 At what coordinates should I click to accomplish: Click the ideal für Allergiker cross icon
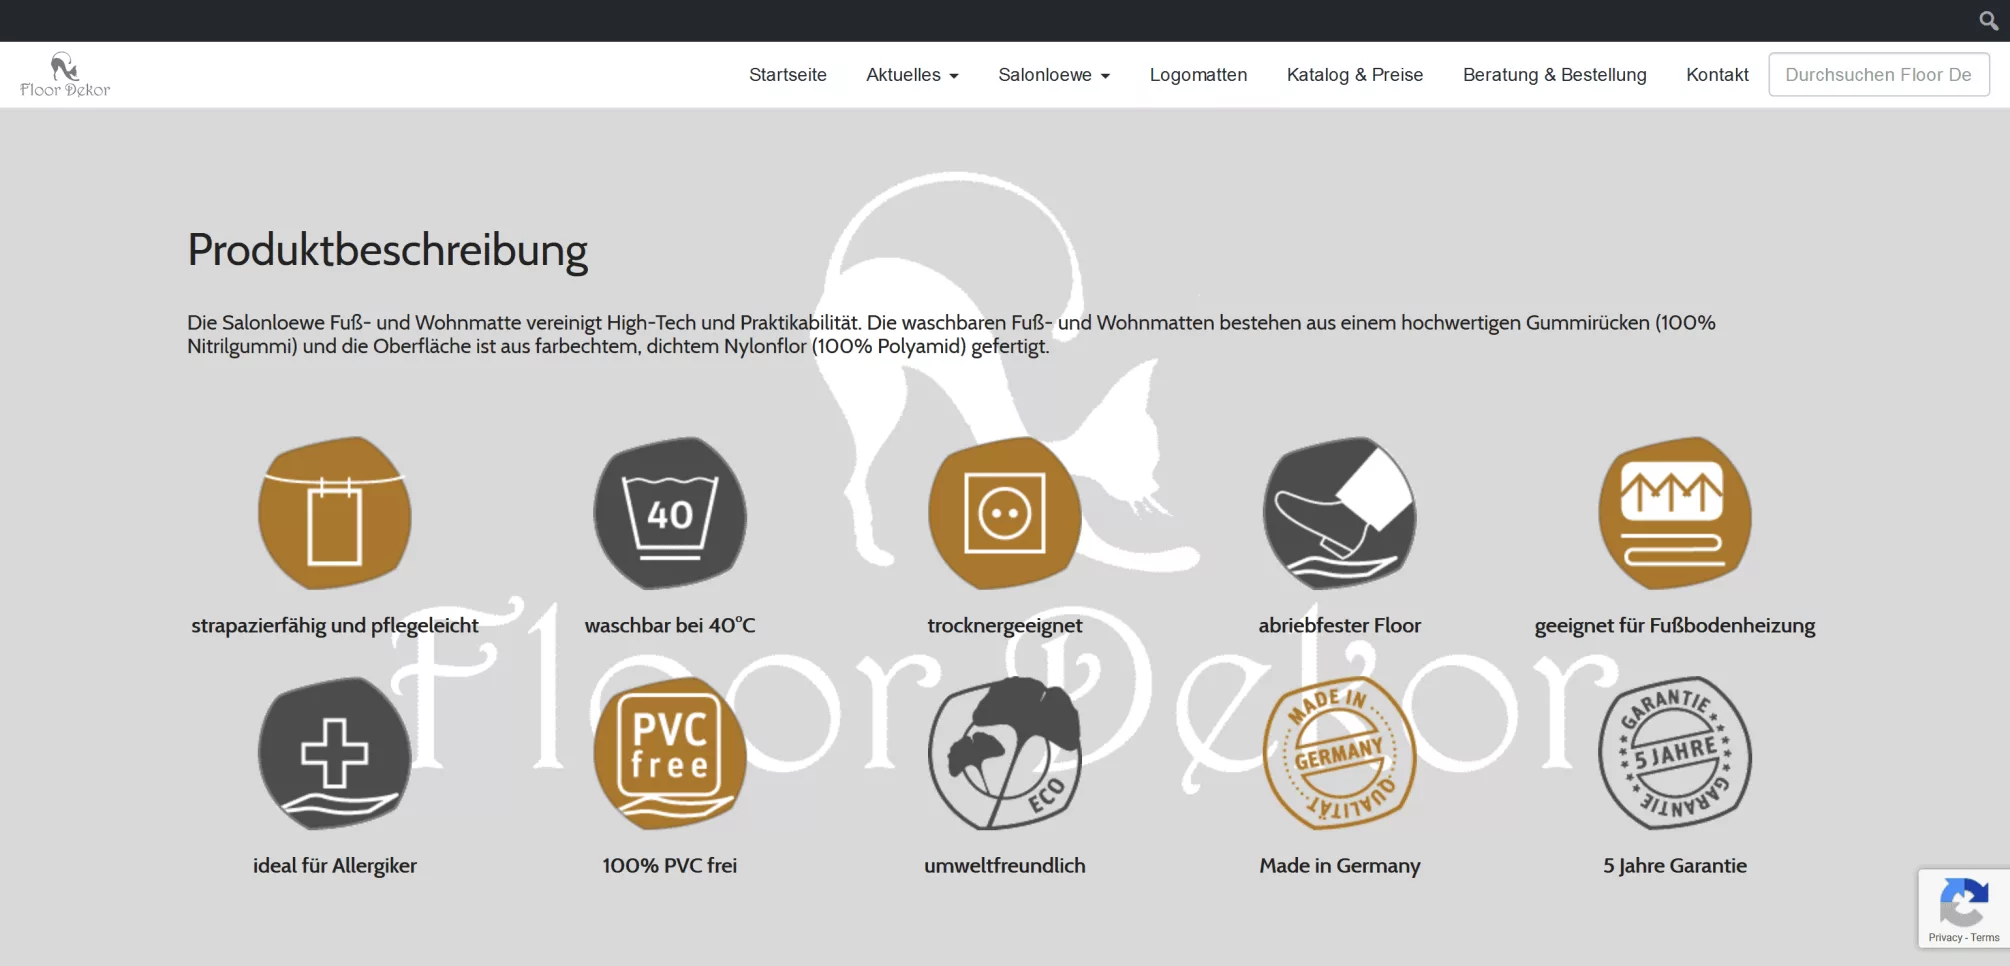tap(335, 753)
